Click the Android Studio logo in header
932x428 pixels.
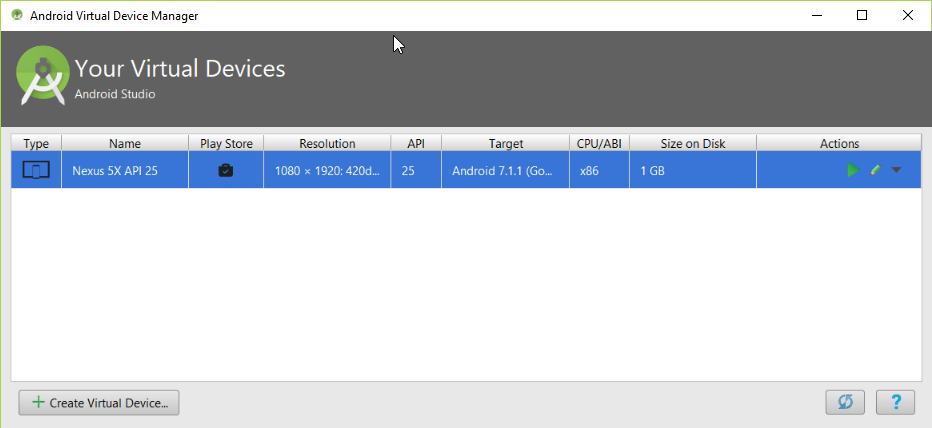pos(42,77)
